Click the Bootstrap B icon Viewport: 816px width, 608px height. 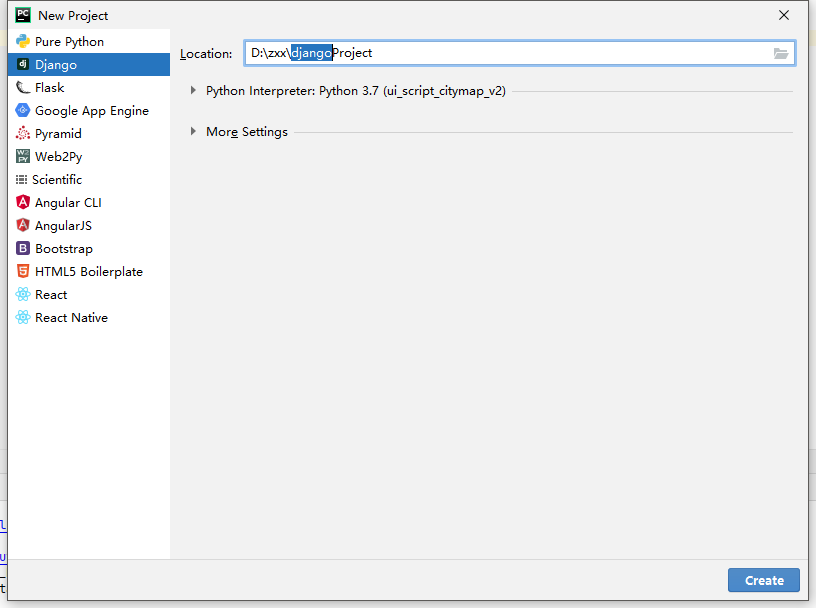click(23, 248)
